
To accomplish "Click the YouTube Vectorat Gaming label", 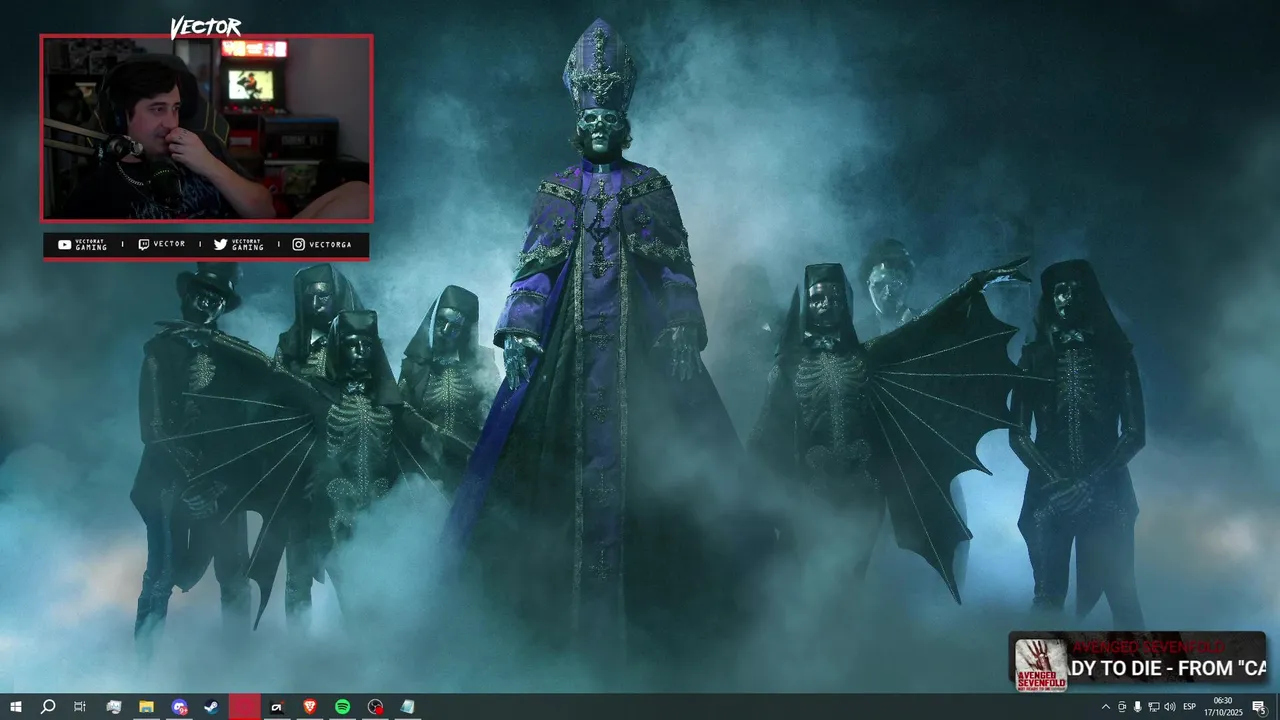I will tap(84, 244).
